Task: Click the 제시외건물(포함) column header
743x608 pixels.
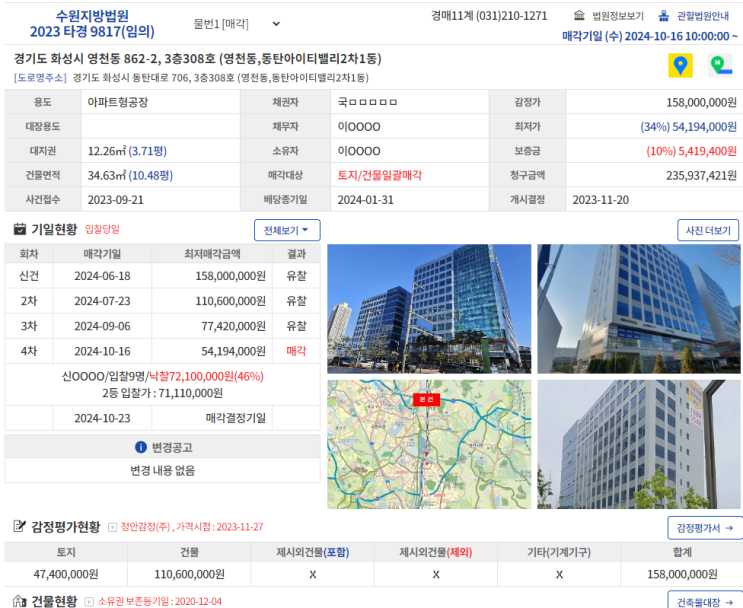Action: [x=313, y=552]
